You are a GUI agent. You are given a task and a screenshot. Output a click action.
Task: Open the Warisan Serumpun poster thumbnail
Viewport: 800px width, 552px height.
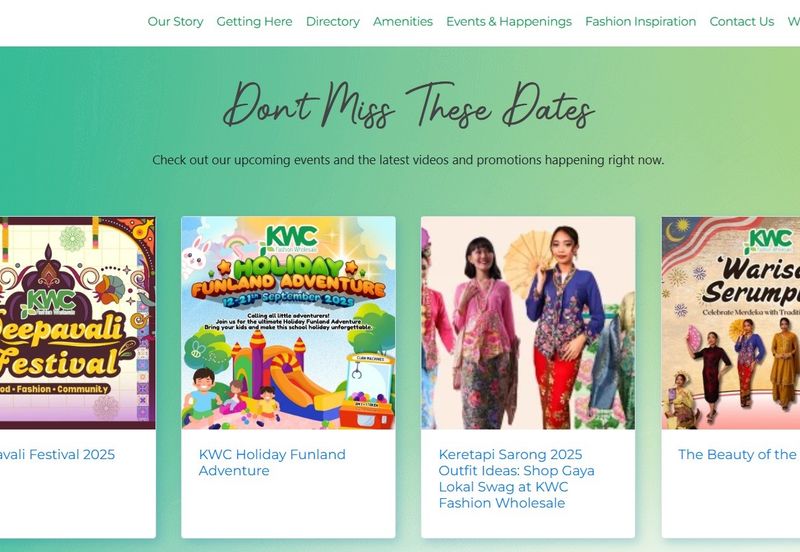731,323
